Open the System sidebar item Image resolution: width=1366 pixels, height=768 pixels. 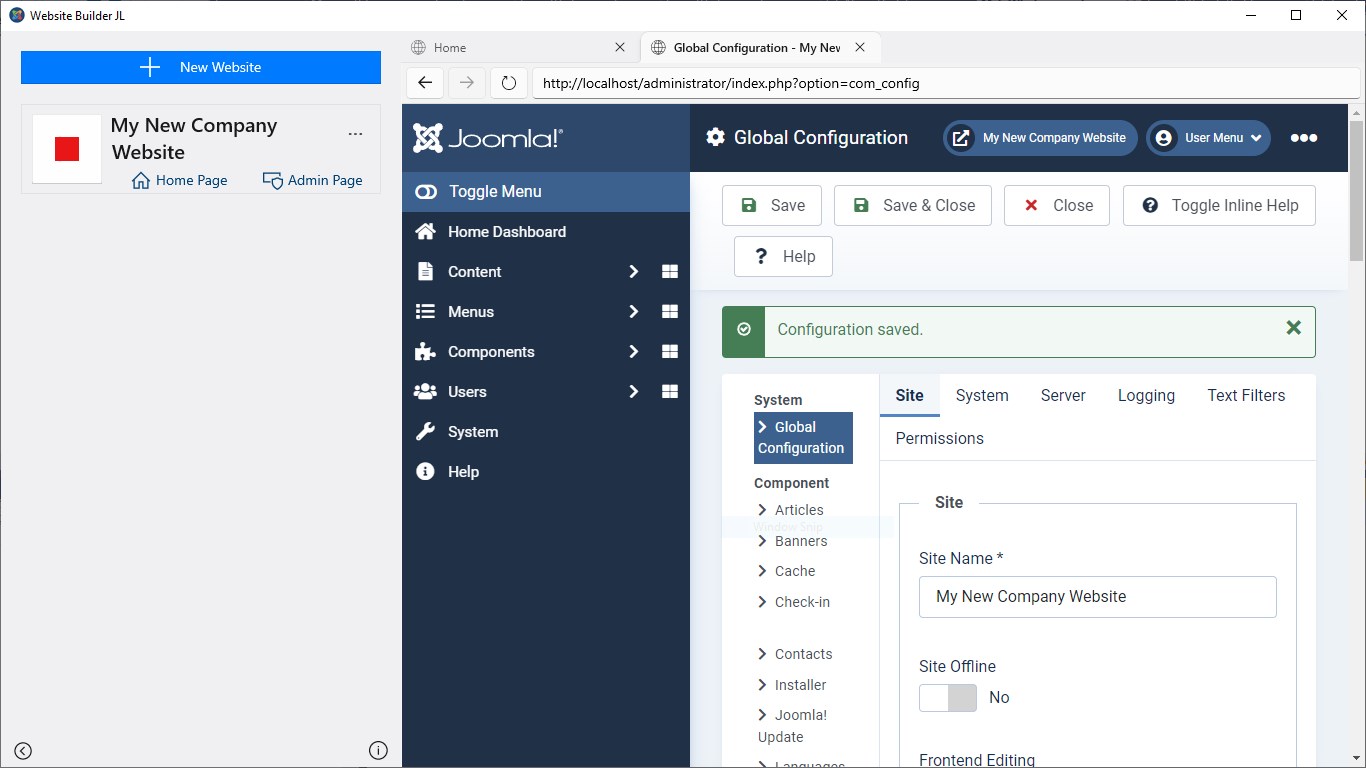coord(546,432)
